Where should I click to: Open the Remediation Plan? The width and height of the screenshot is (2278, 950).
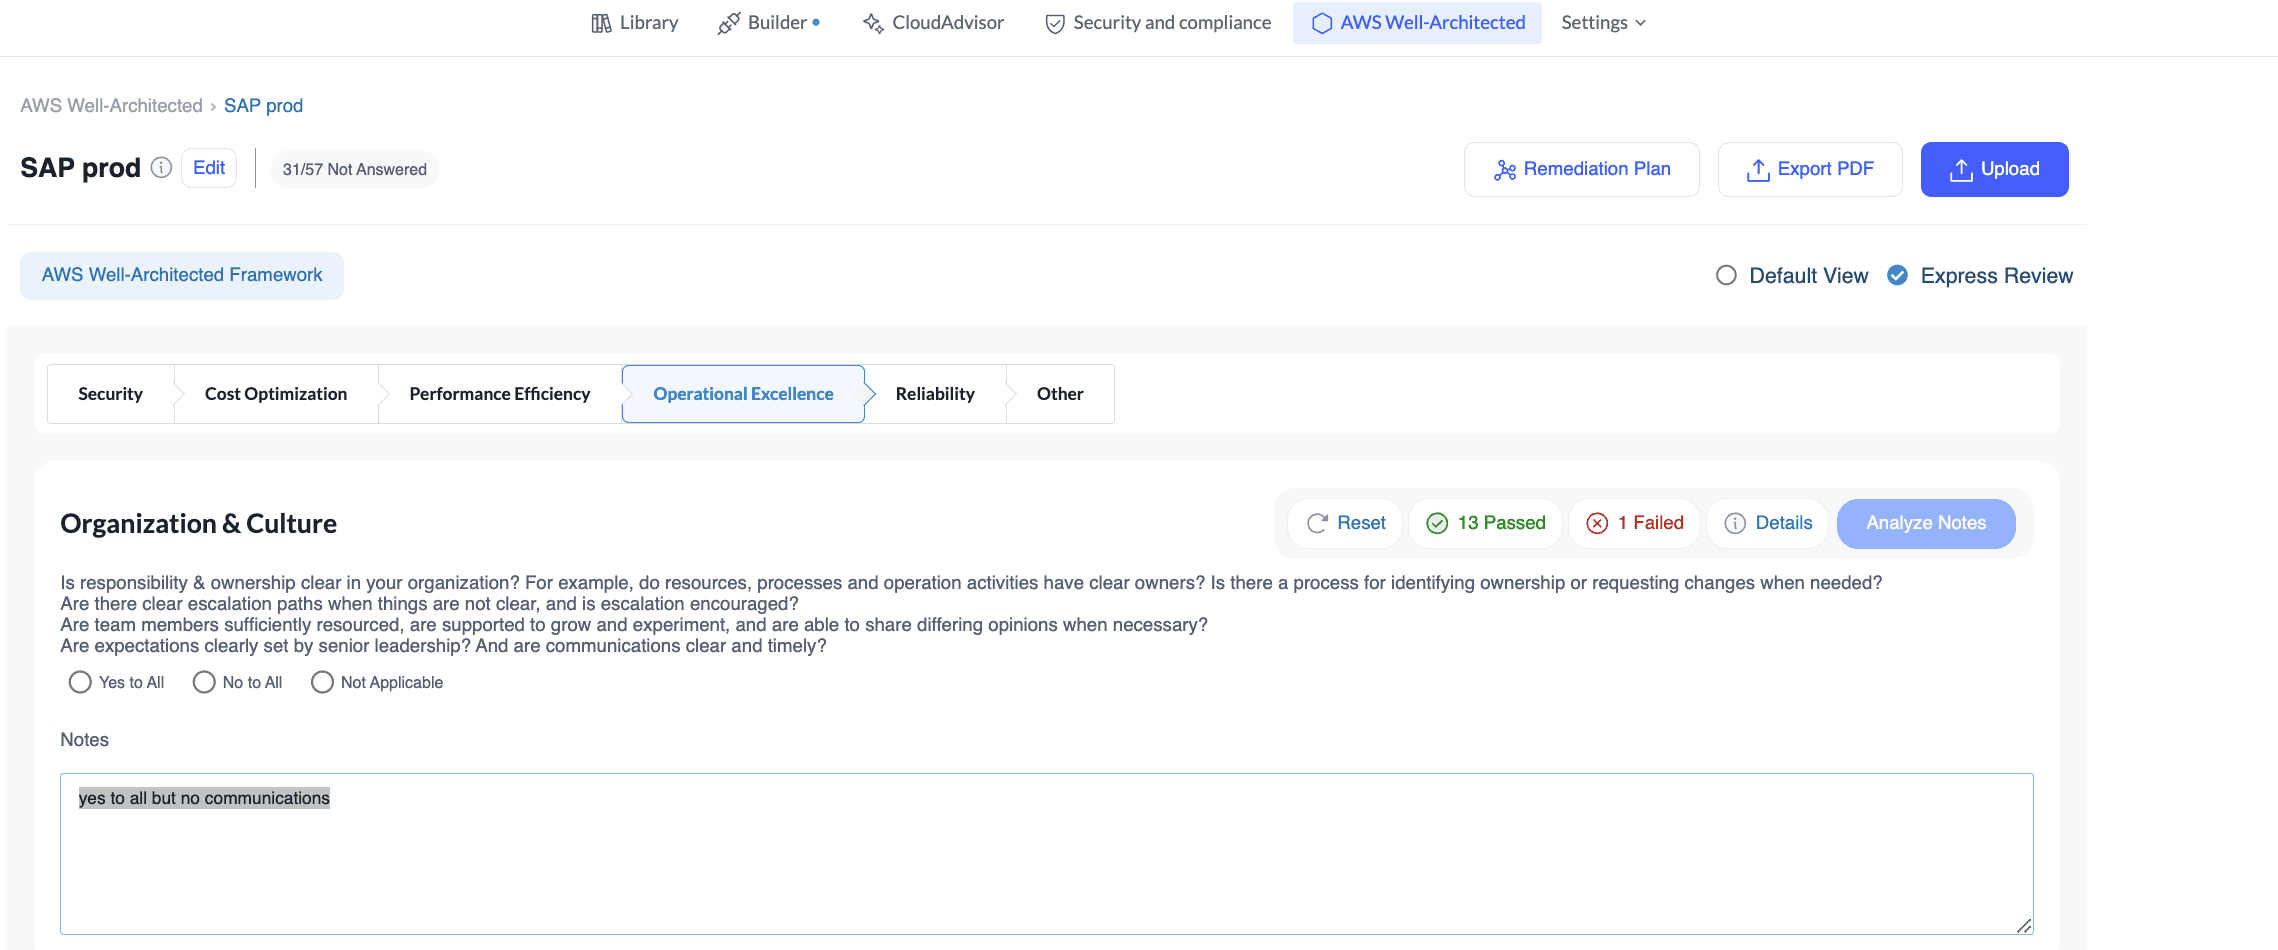pyautogui.click(x=1581, y=169)
